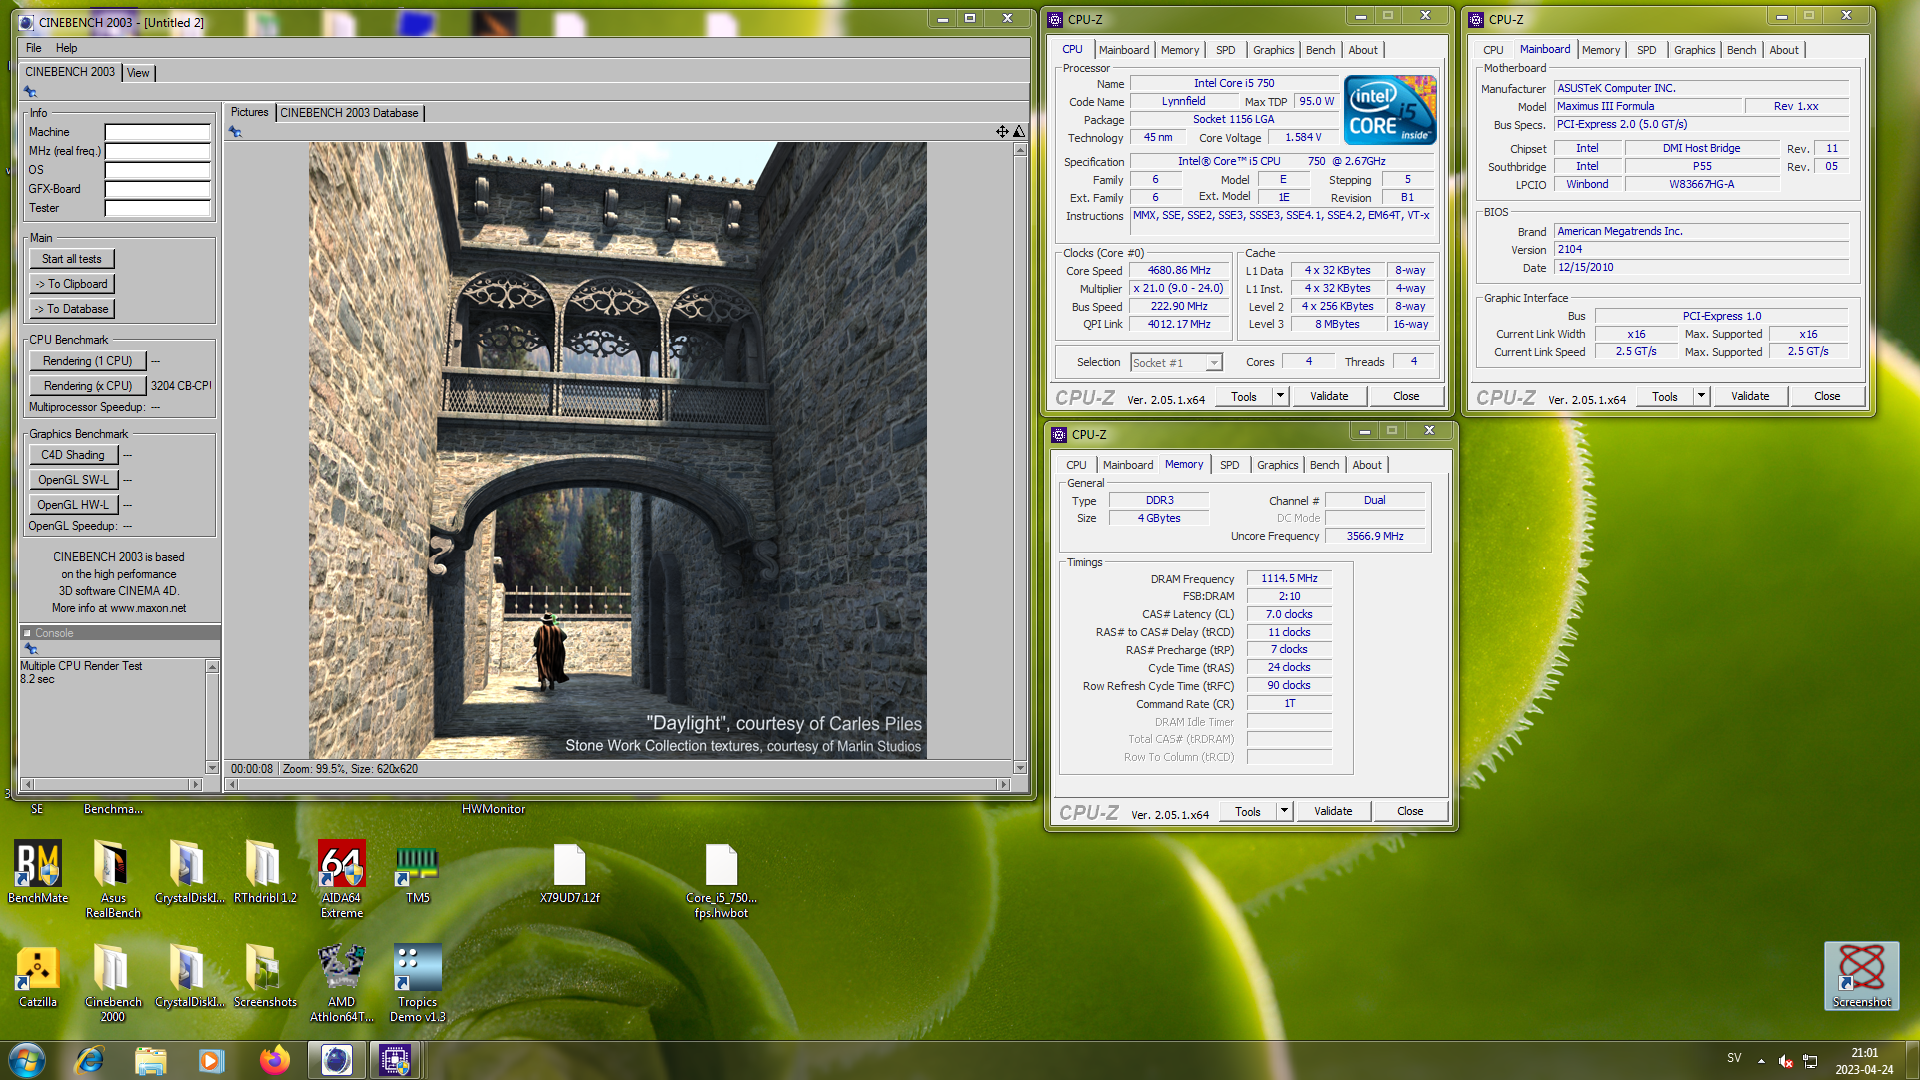Open the Asus RealBench desktop folder
The image size is (1920, 1080).
113,878
